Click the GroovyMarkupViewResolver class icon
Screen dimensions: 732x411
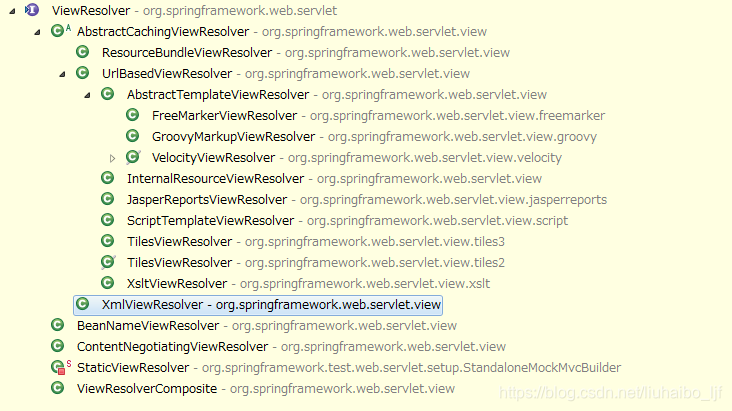pos(133,136)
